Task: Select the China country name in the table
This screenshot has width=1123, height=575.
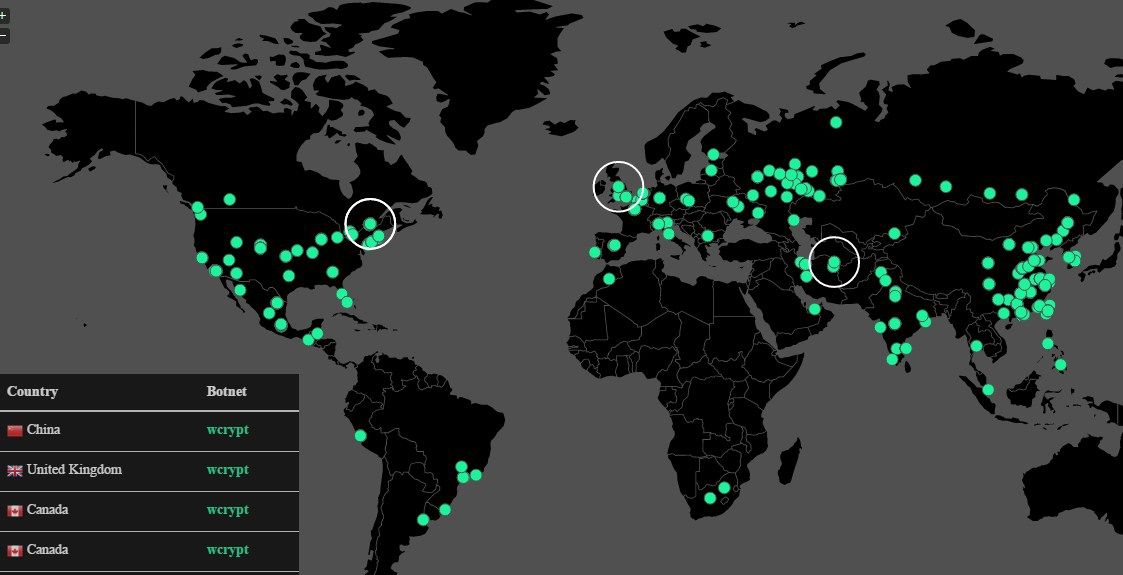Action: pos(43,430)
